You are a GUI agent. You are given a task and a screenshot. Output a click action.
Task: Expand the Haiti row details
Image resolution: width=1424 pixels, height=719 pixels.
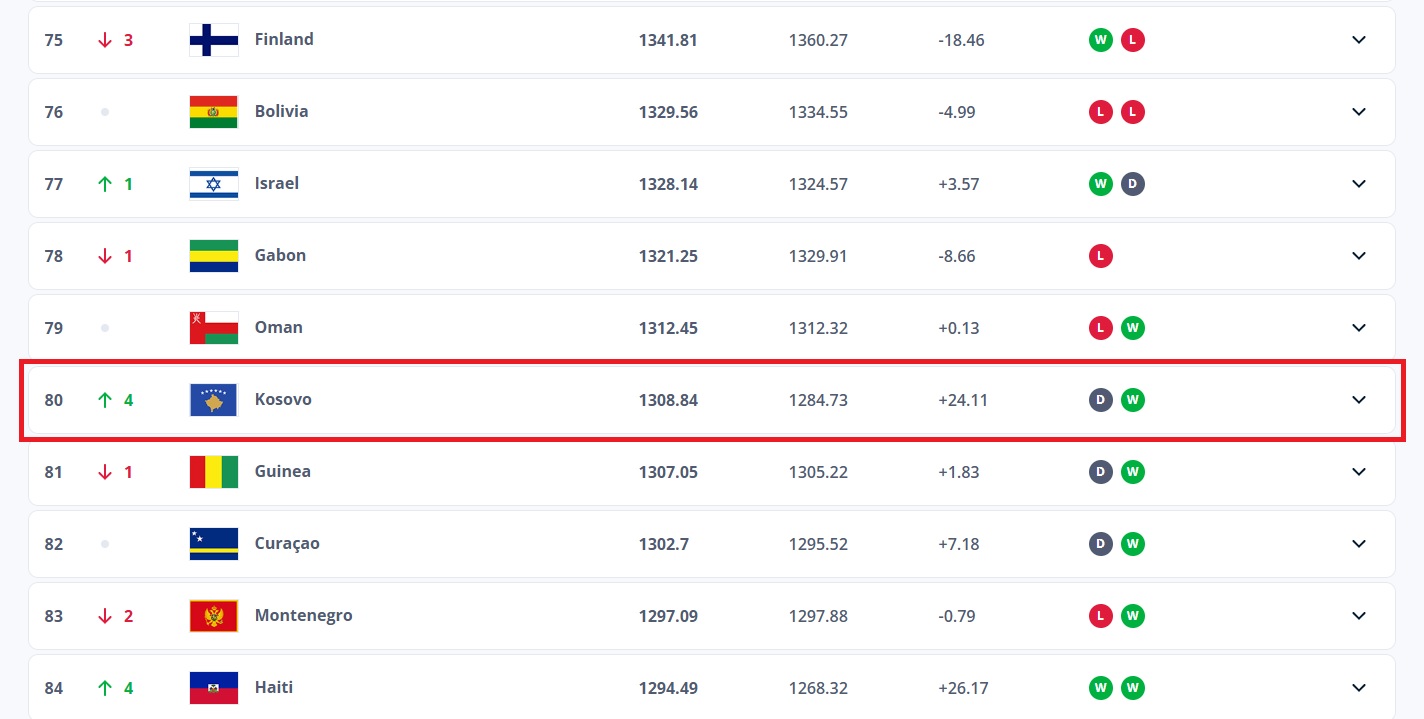(x=1358, y=688)
